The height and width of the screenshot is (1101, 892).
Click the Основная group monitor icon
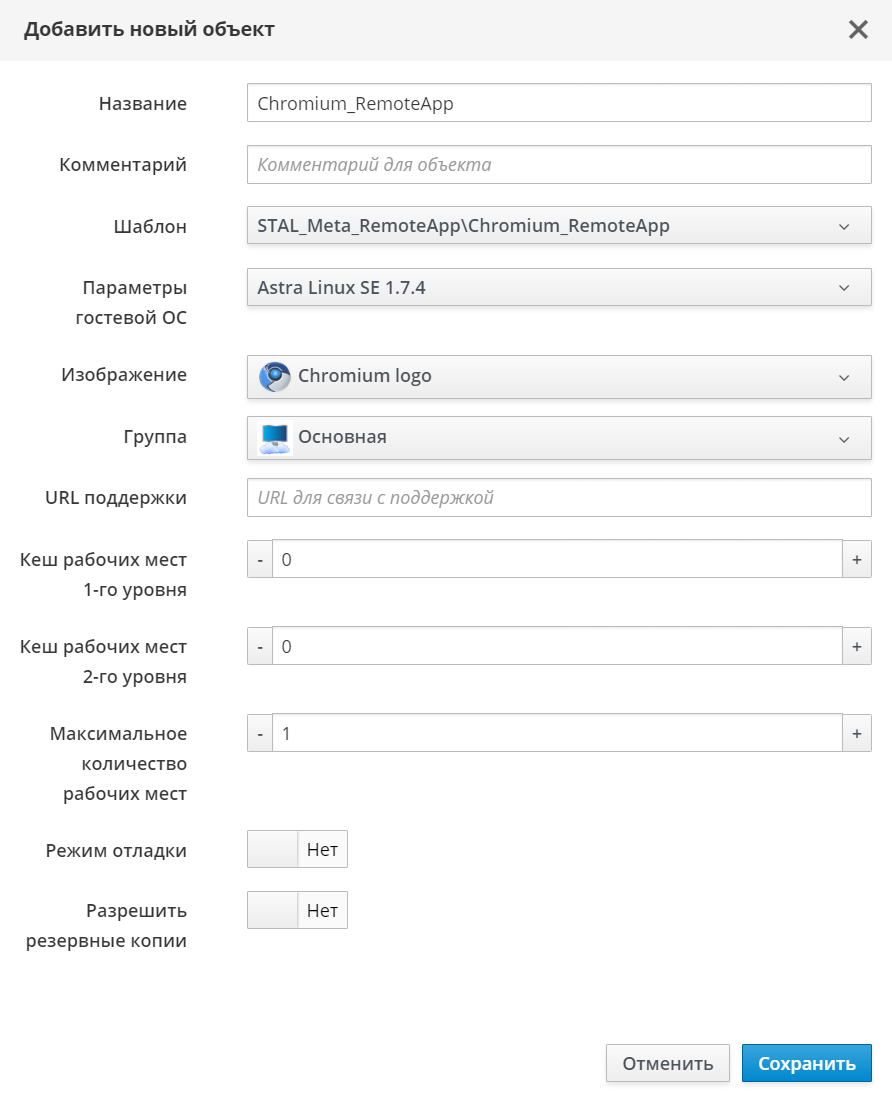pos(274,438)
